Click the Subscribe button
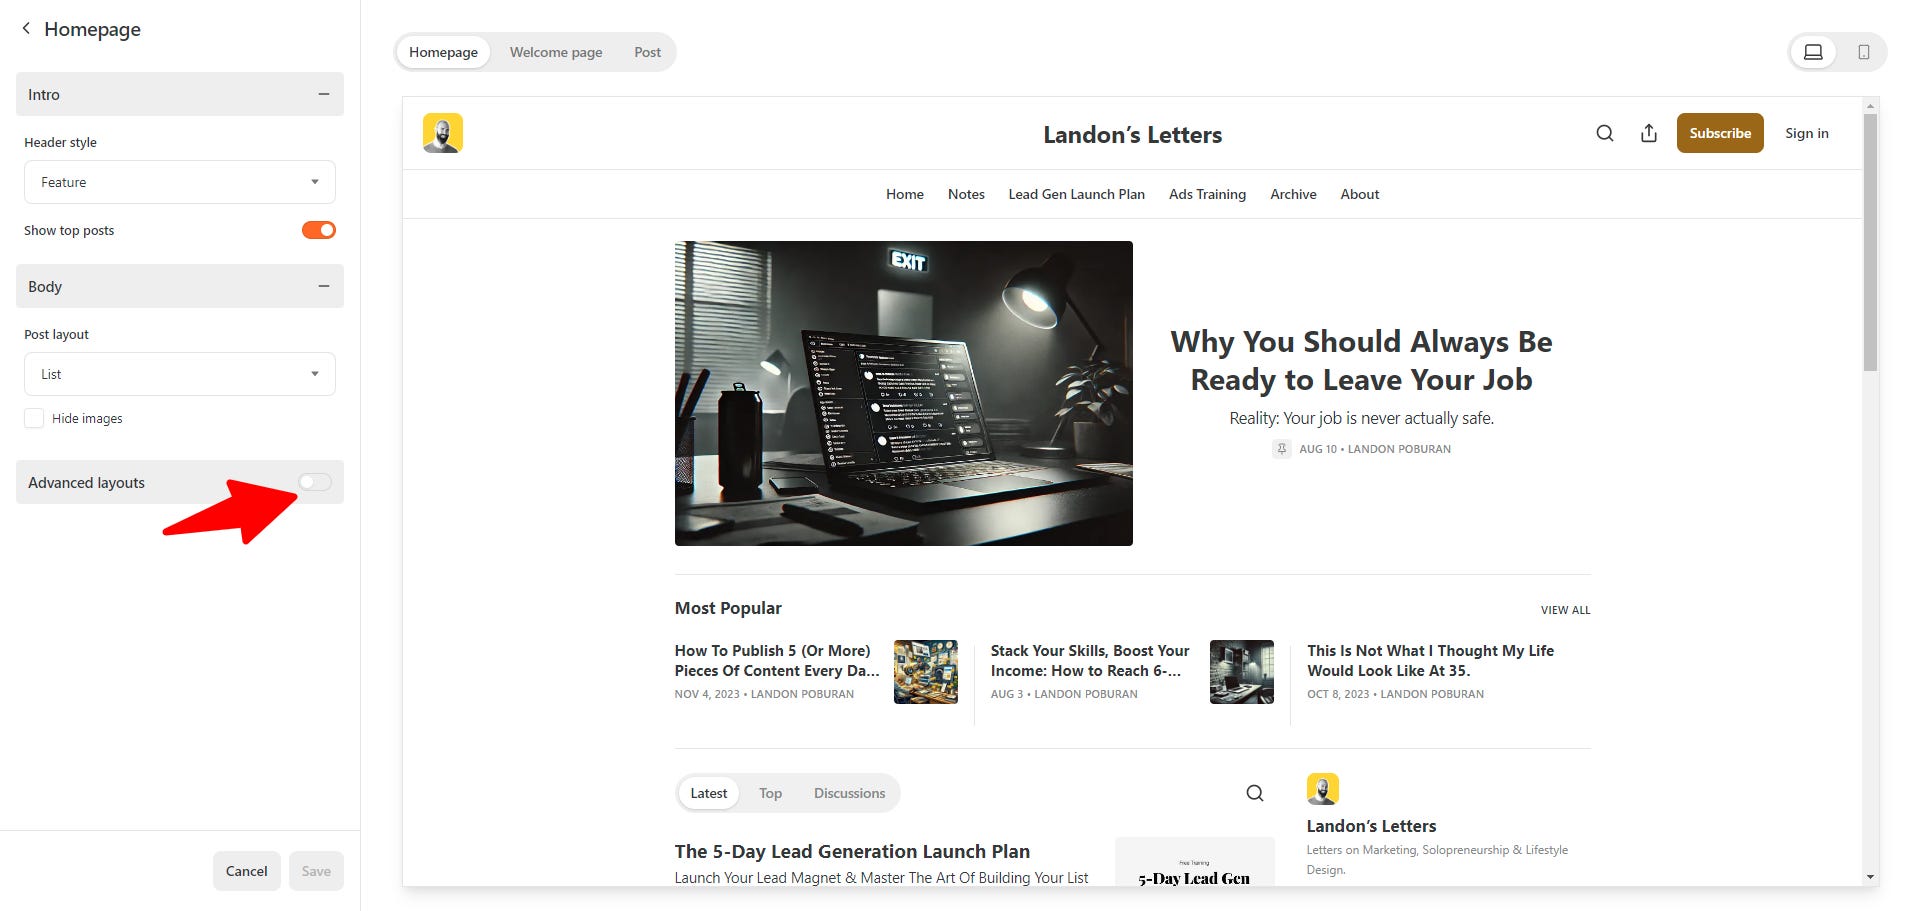This screenshot has width=1920, height=911. pos(1720,133)
